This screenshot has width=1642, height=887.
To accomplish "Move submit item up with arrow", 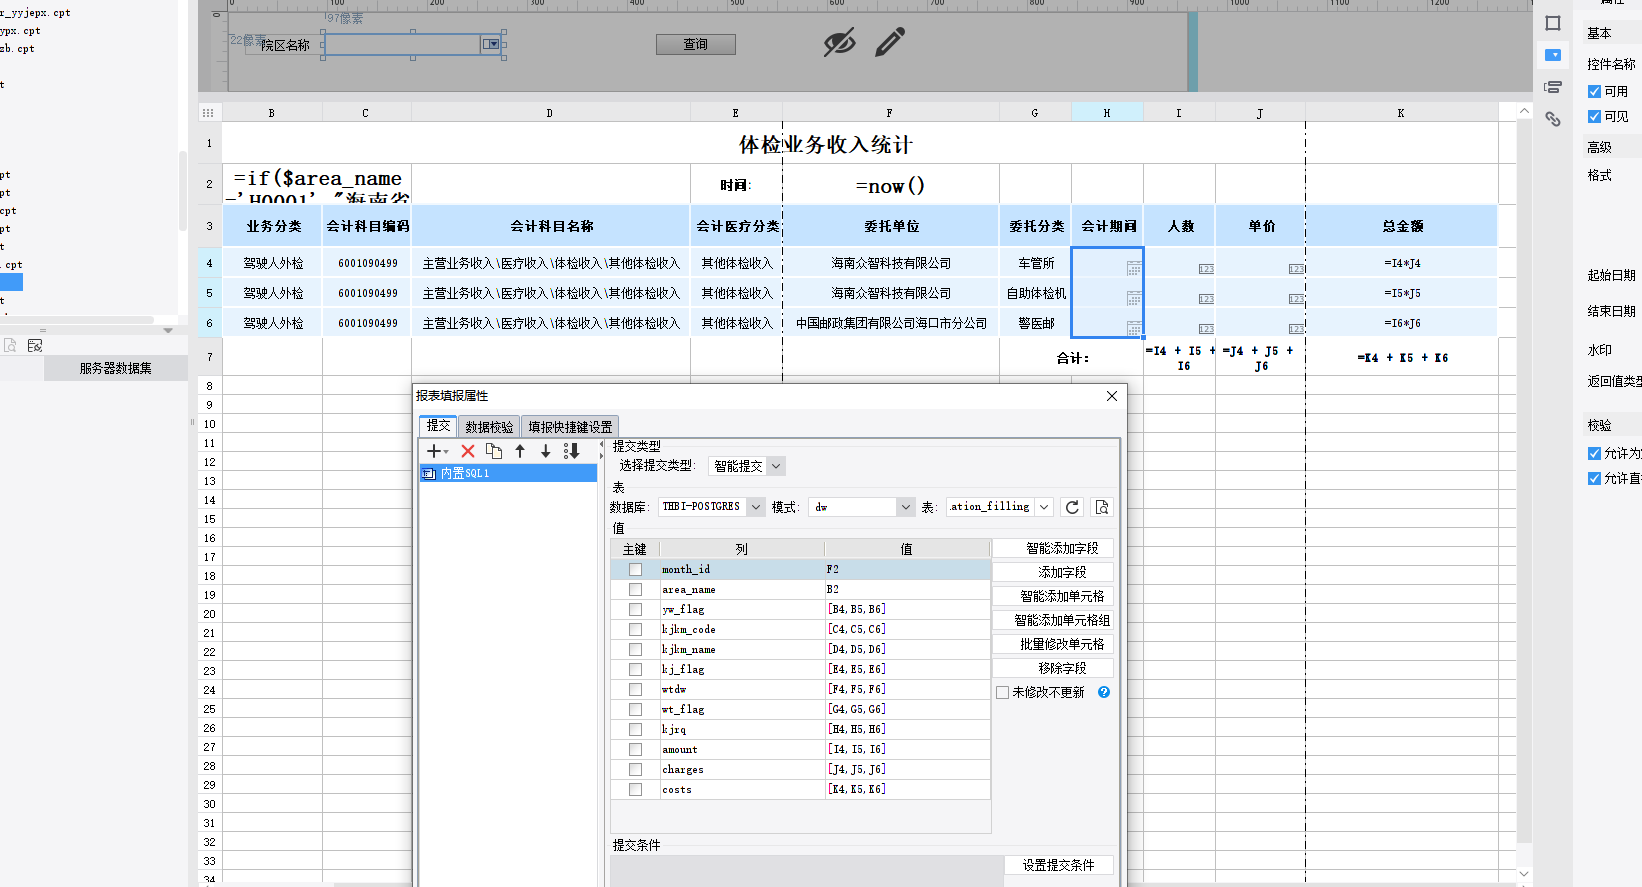I will (520, 451).
